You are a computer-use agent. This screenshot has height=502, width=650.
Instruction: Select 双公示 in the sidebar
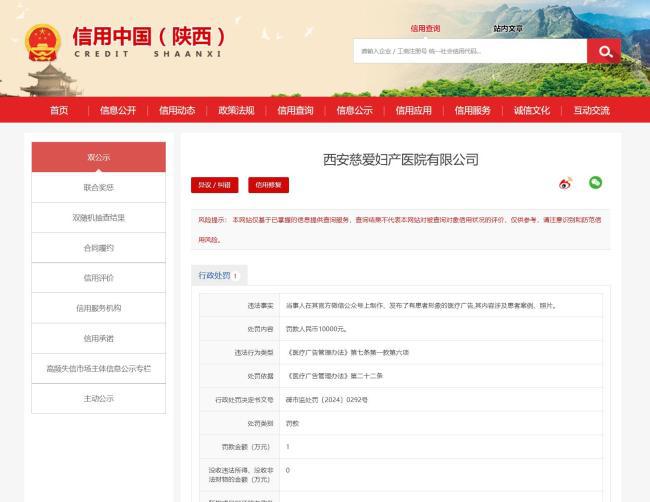pos(99,157)
